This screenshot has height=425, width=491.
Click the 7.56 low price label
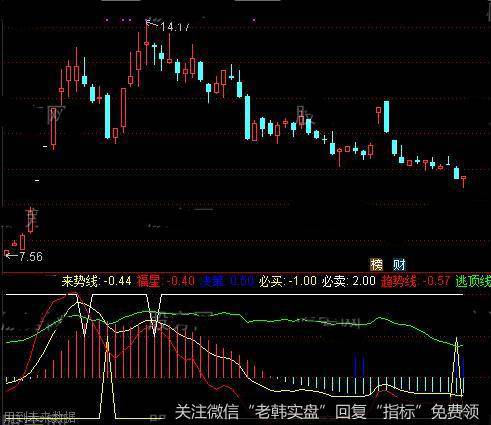(x=31, y=257)
